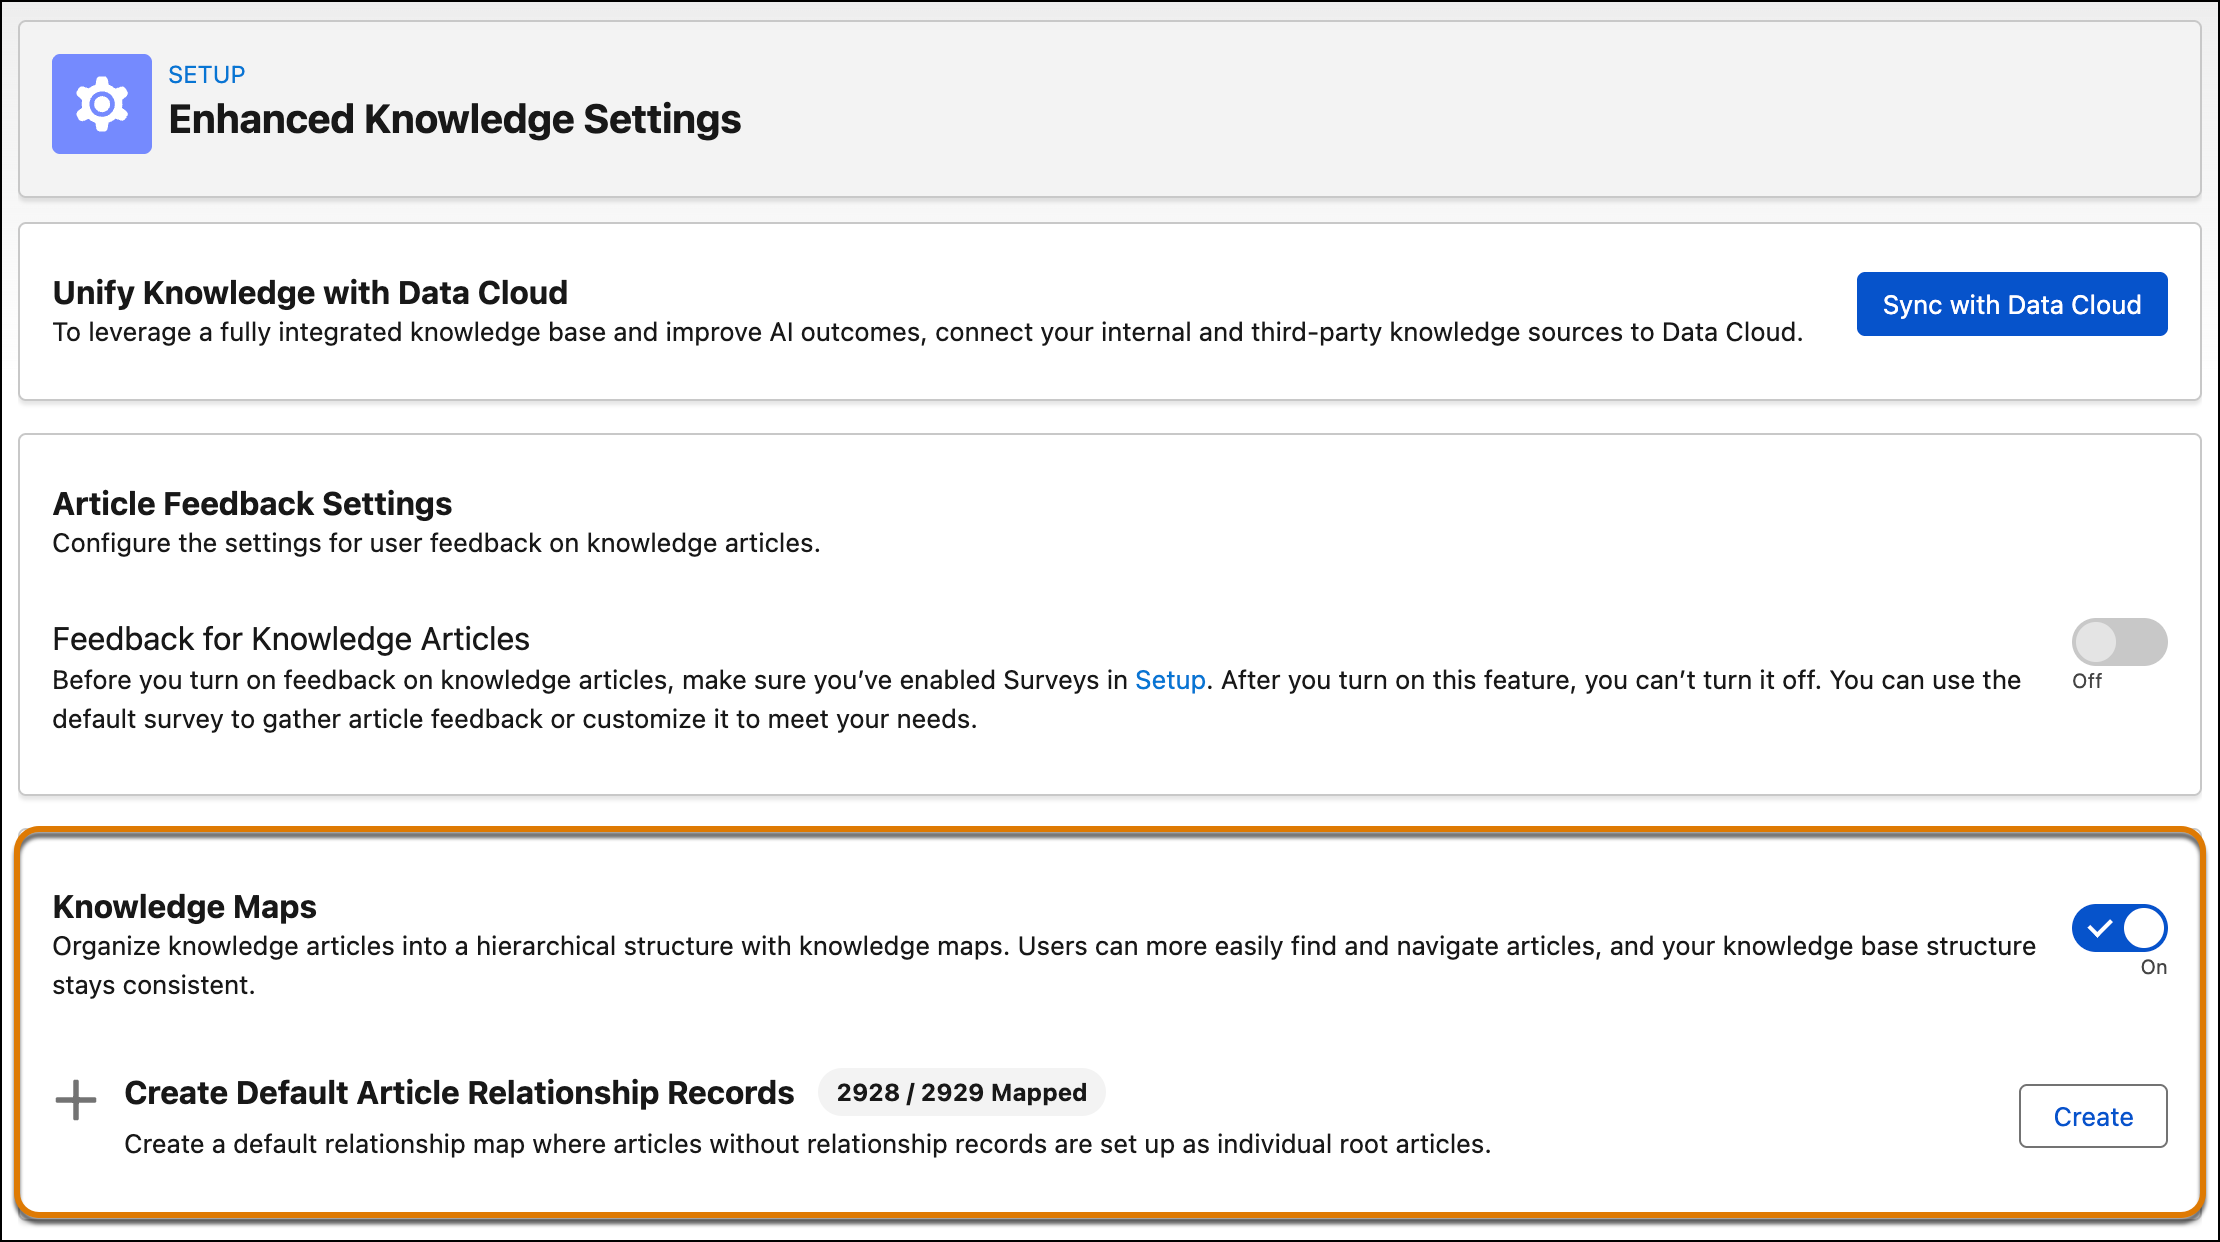Click the 2928 / 2929 Mapped badge

pyautogui.click(x=962, y=1092)
